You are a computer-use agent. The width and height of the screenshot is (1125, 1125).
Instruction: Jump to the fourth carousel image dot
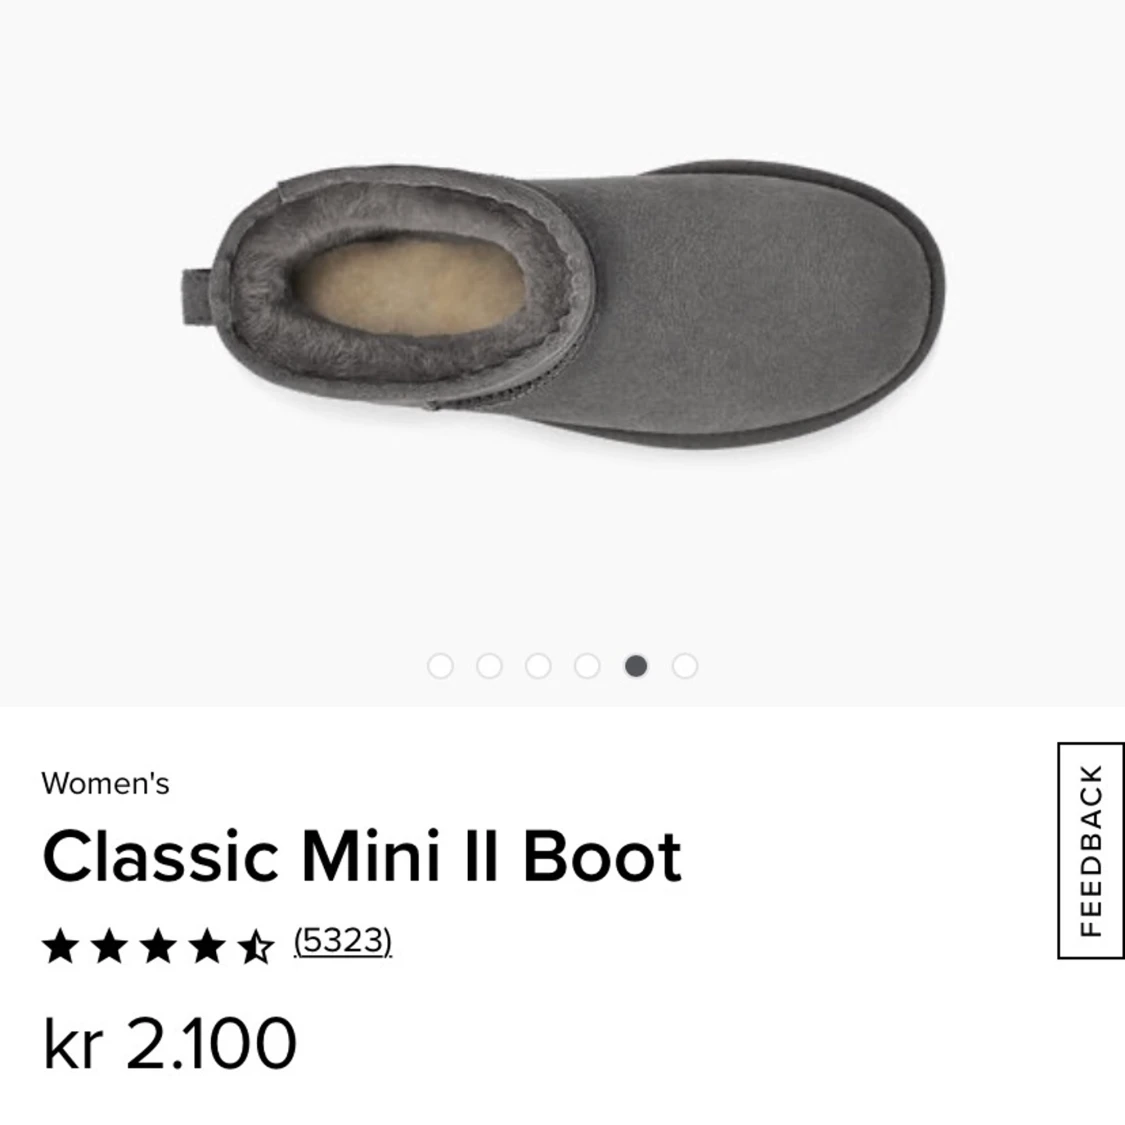pos(587,666)
